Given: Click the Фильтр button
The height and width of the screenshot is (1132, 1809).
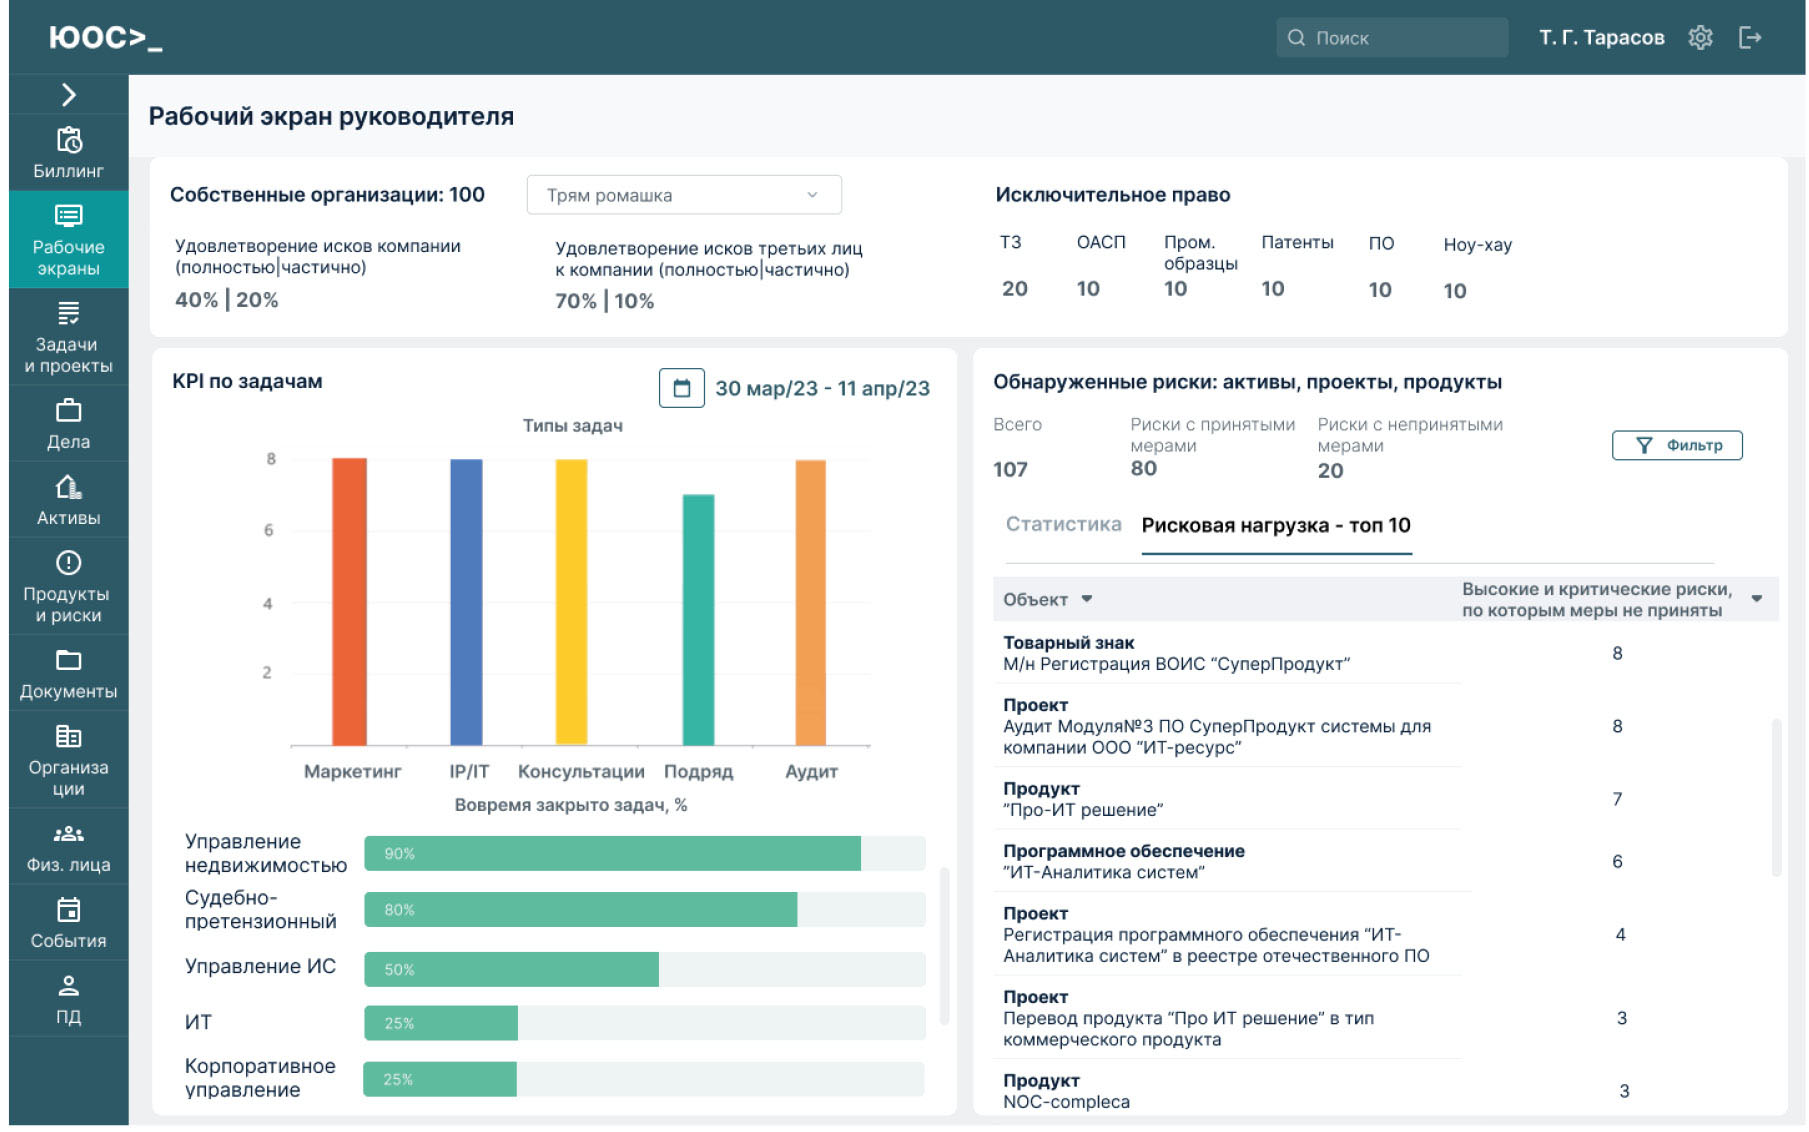Looking at the screenshot, I should tap(1676, 445).
